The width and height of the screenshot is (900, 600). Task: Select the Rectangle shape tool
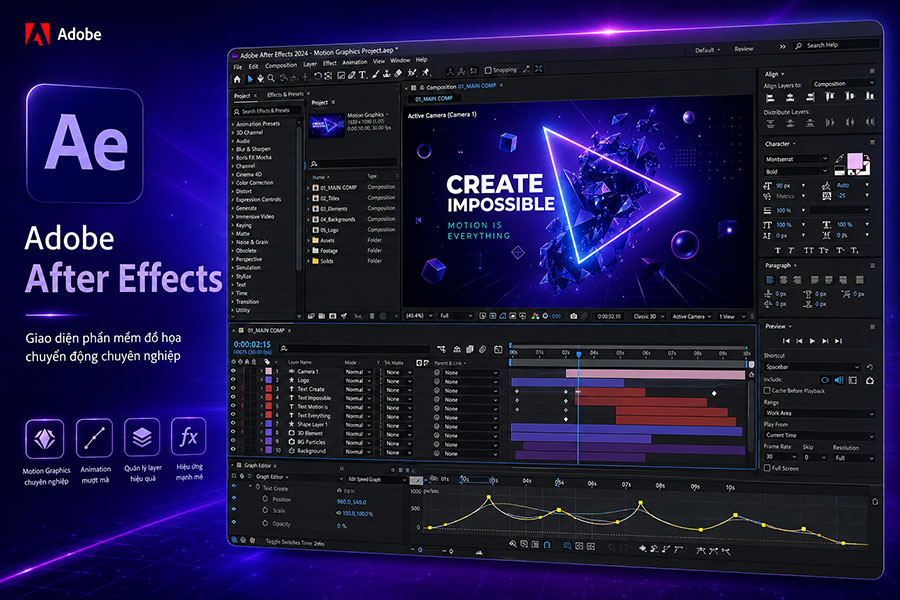point(341,76)
